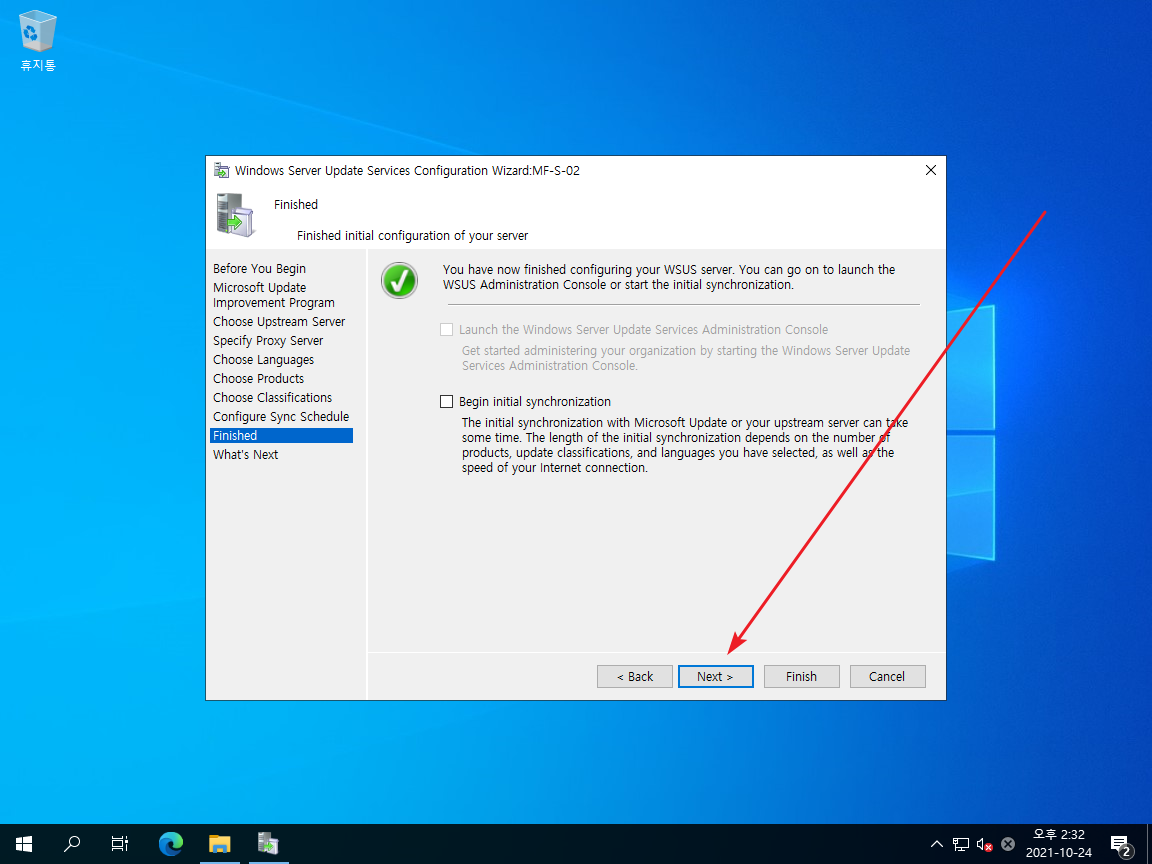Select Microsoft Update Improvement Program step
The height and width of the screenshot is (864, 1152).
coord(274,295)
